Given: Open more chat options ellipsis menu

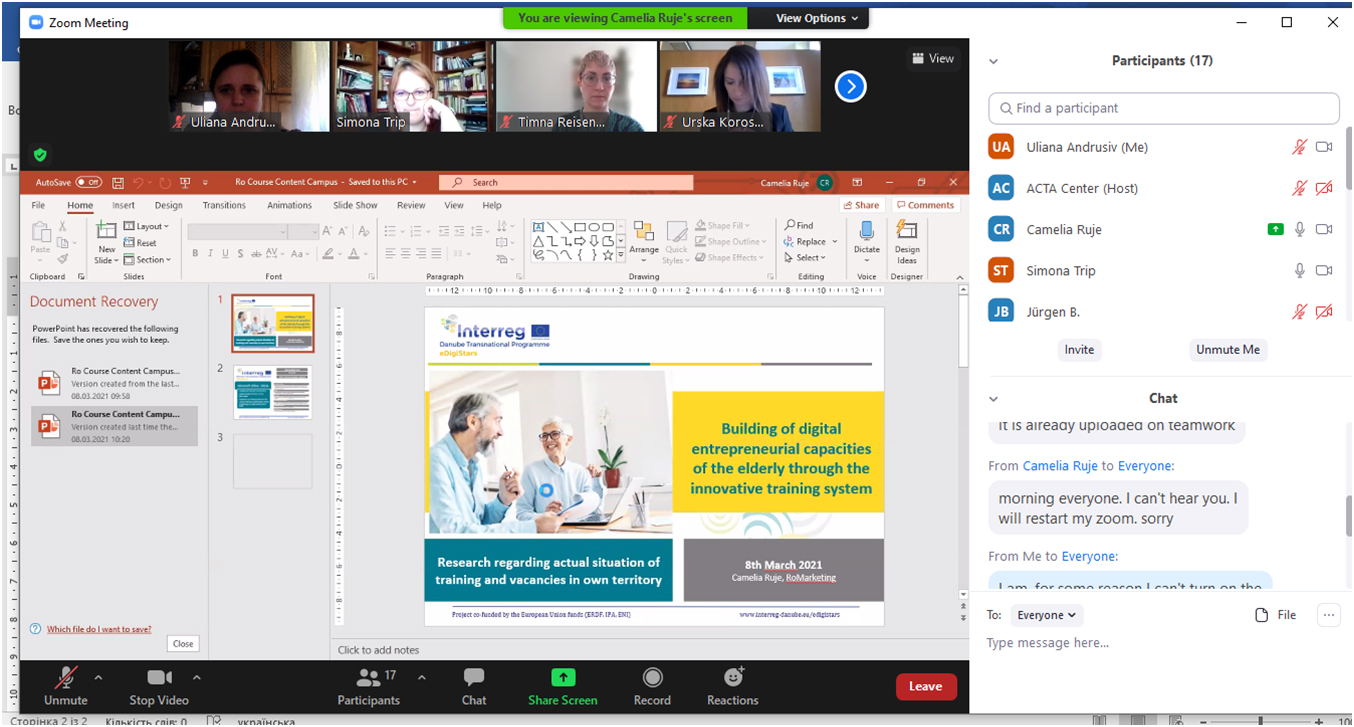Looking at the screenshot, I should coord(1328,615).
